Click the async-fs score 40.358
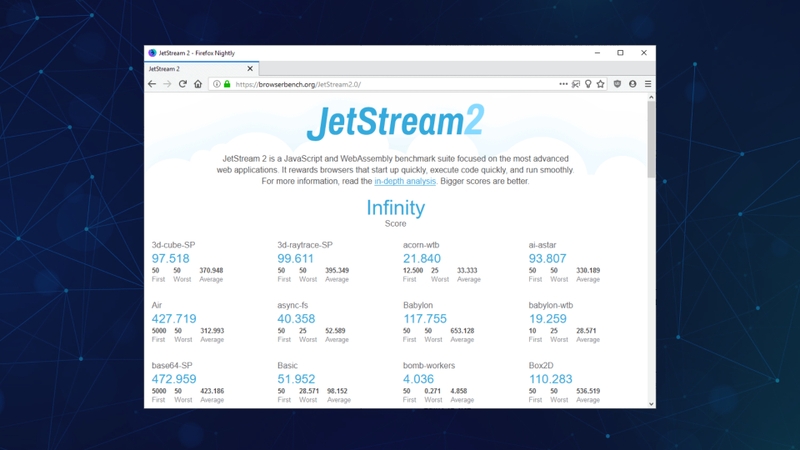The image size is (800, 450). pyautogui.click(x=296, y=319)
